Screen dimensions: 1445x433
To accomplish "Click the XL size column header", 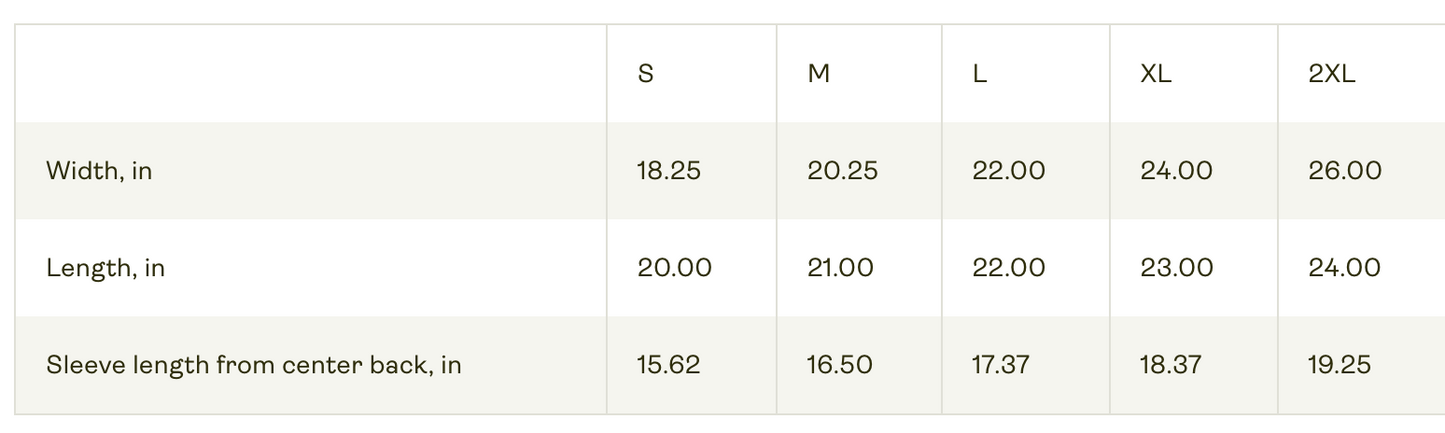I will 1156,74.
